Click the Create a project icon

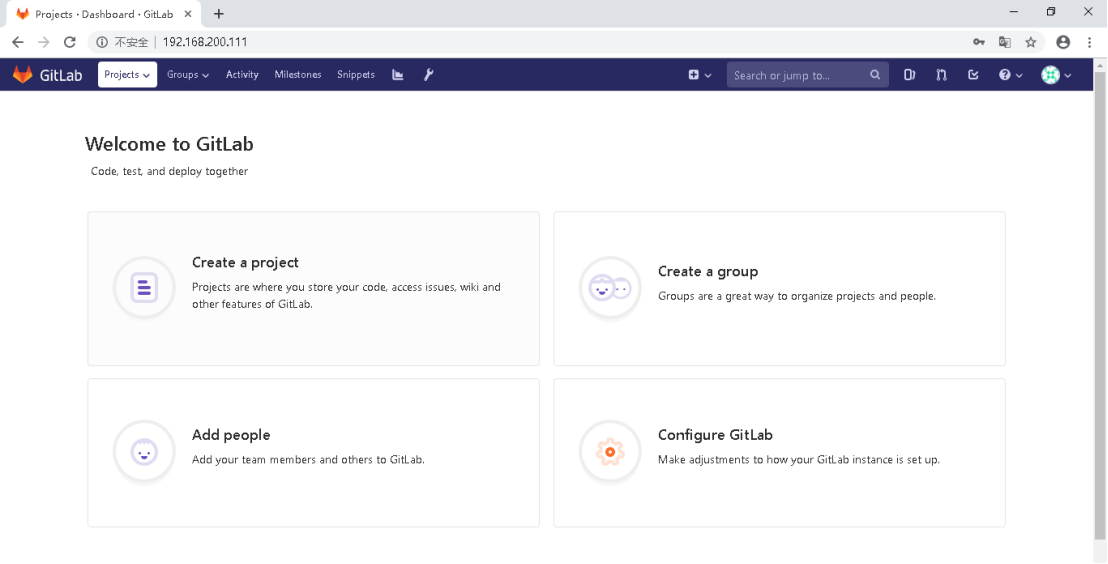point(144,288)
